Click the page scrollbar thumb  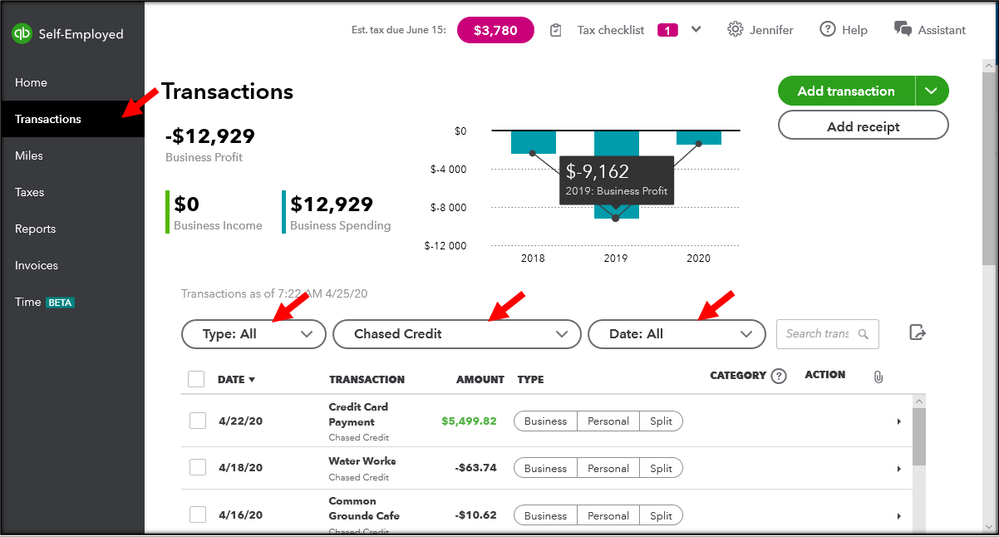tap(989, 169)
